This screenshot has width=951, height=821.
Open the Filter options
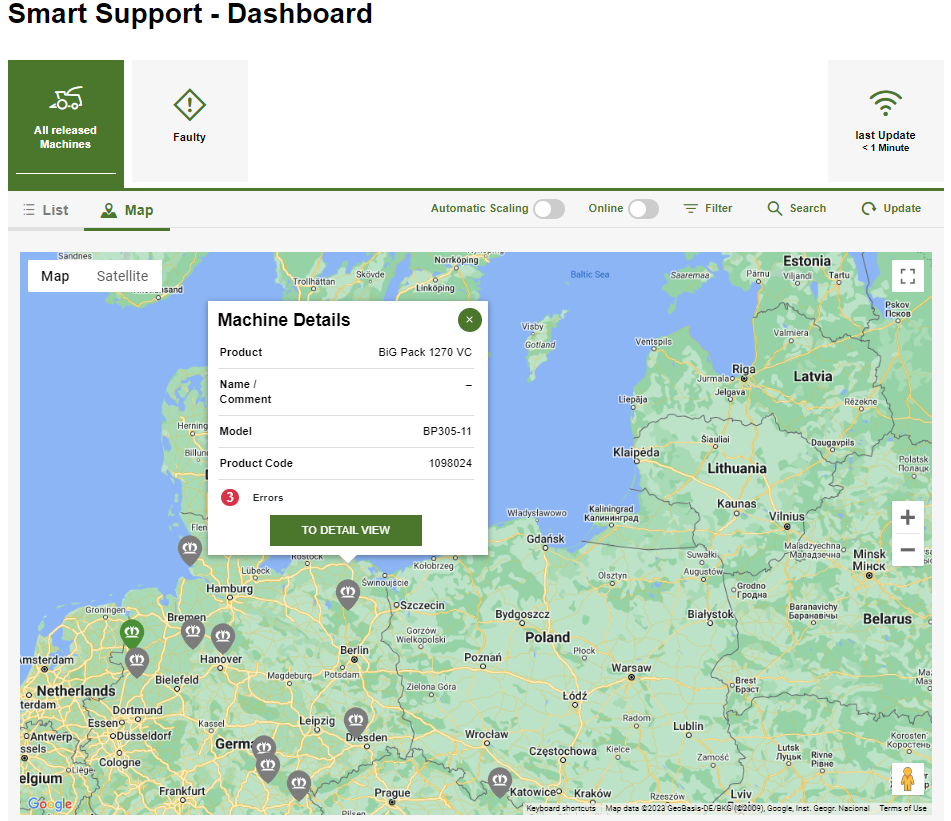coord(708,209)
